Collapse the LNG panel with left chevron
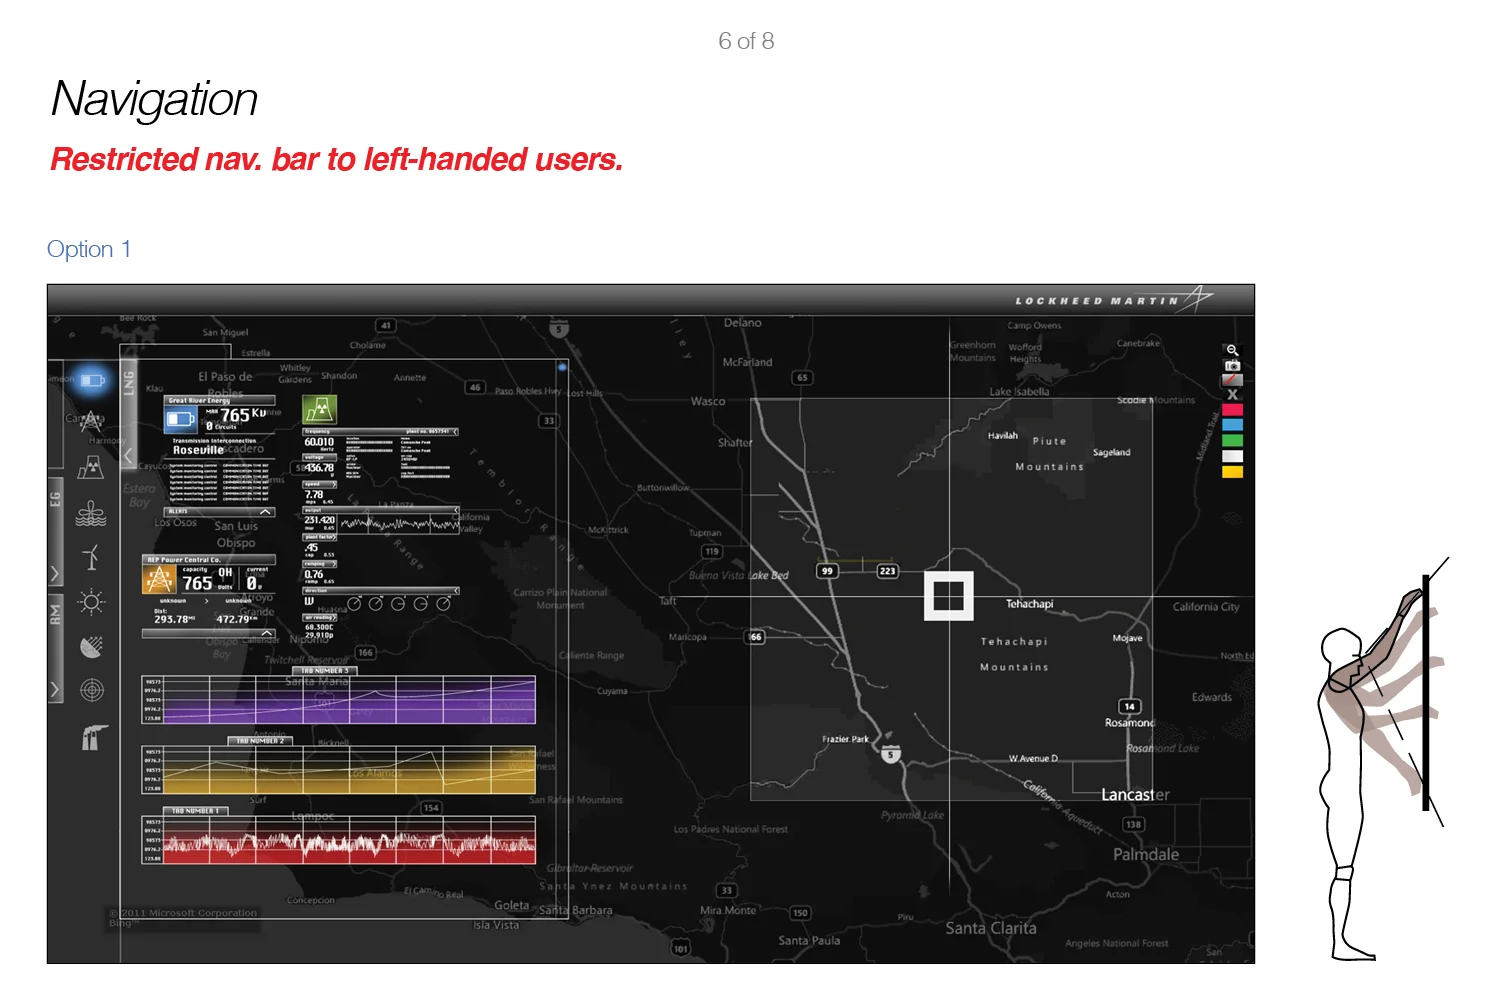 (x=128, y=456)
